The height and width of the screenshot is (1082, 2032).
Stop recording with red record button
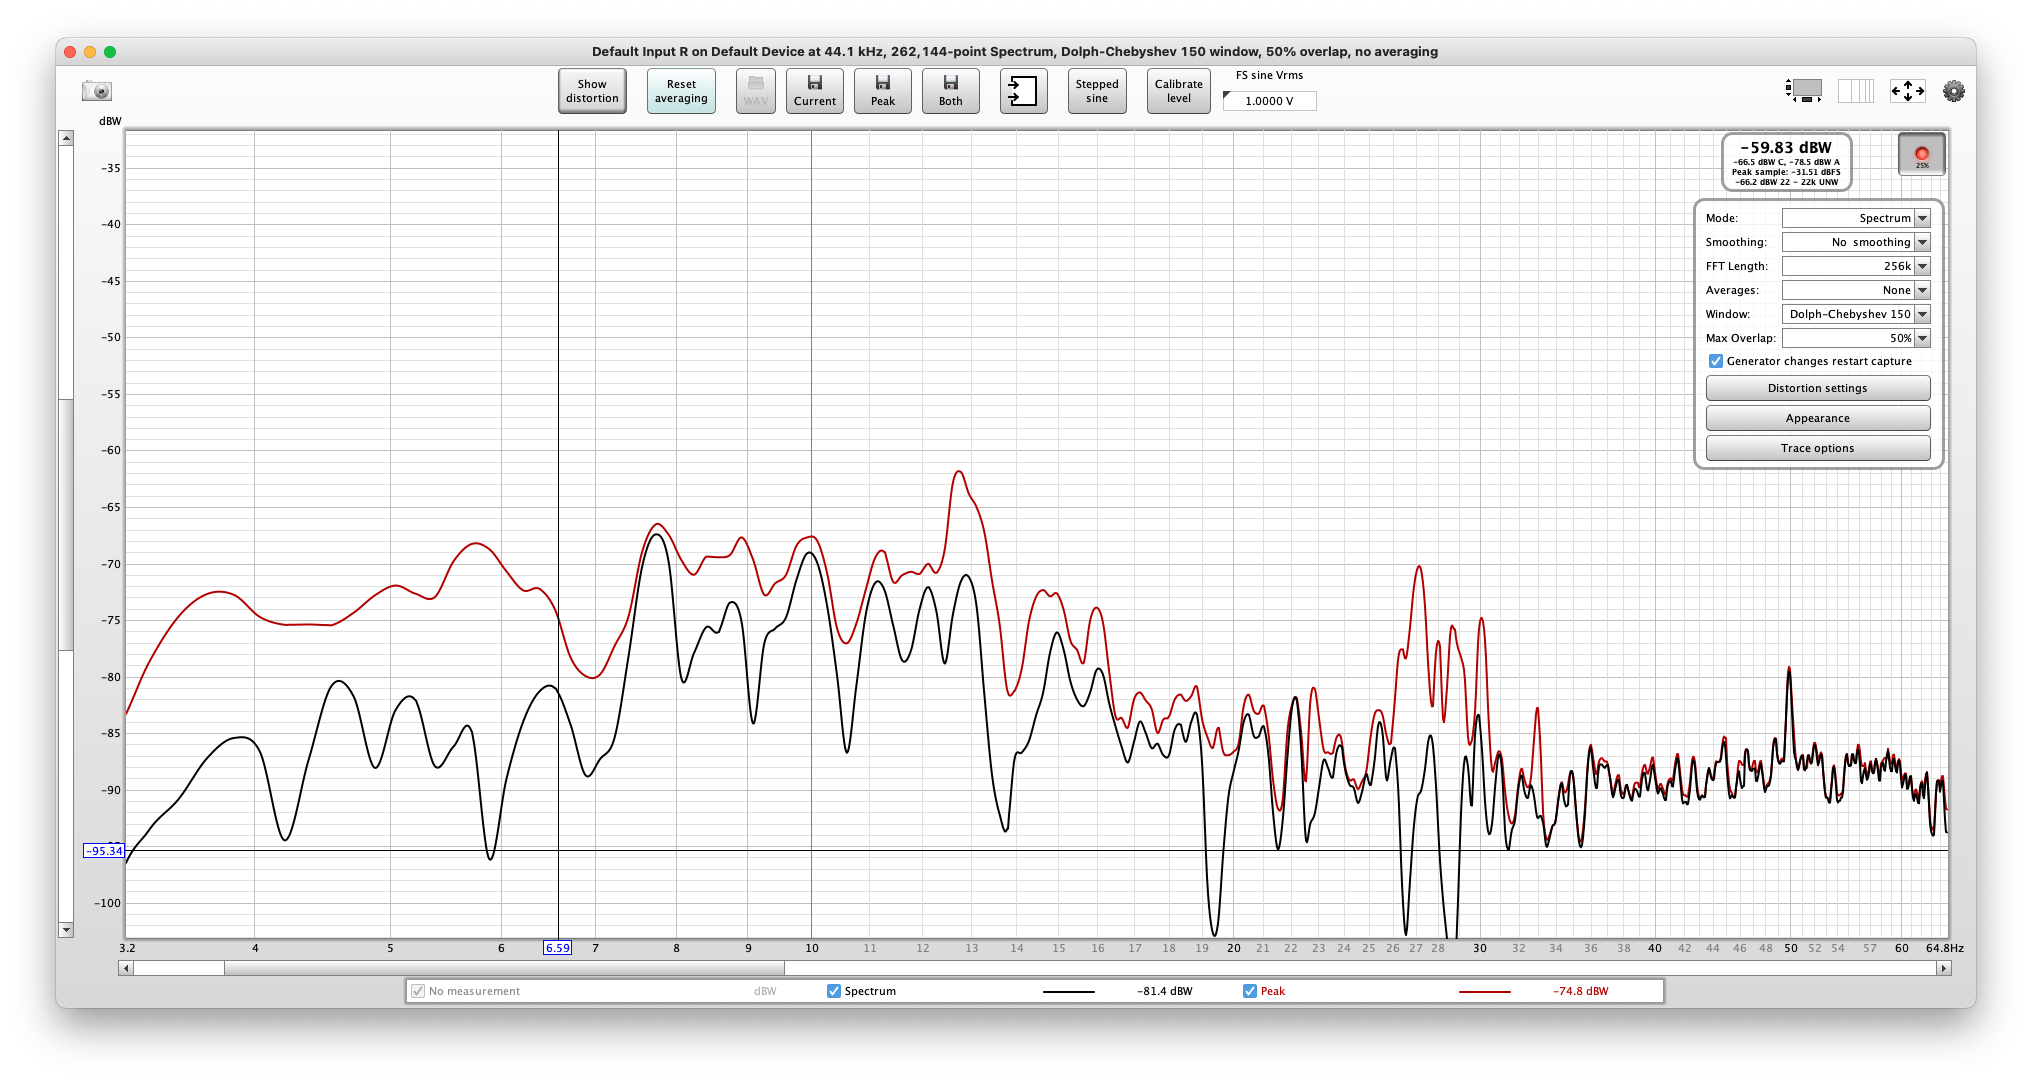(1922, 155)
